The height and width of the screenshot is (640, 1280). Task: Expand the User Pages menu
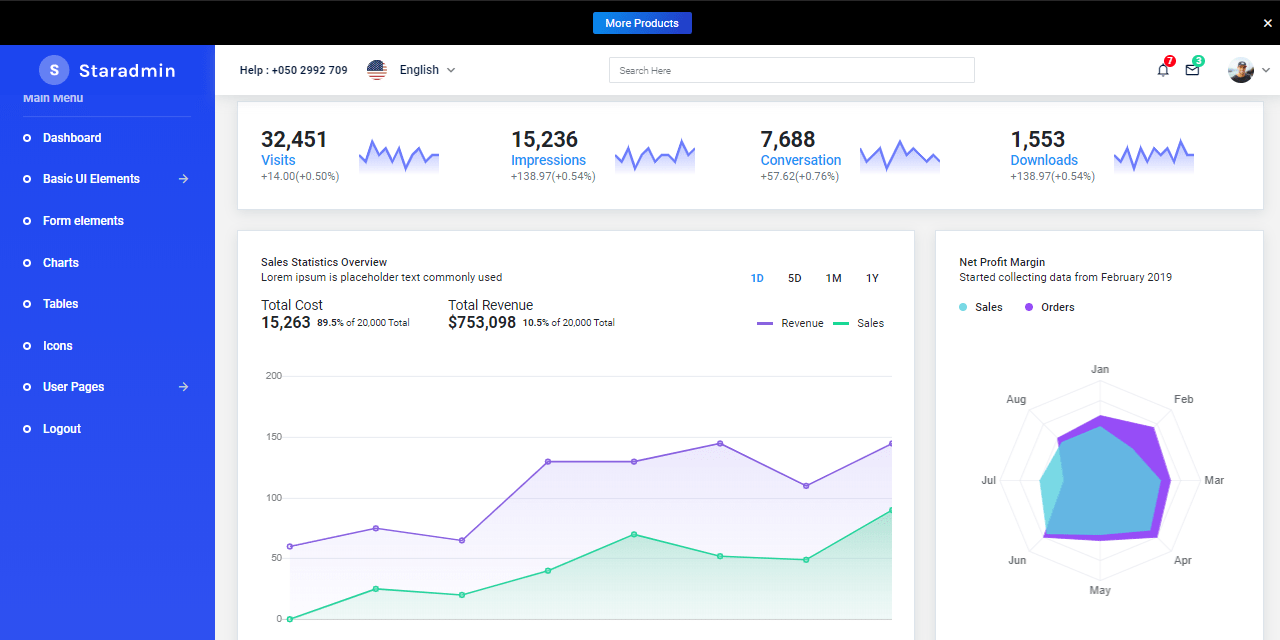(73, 386)
